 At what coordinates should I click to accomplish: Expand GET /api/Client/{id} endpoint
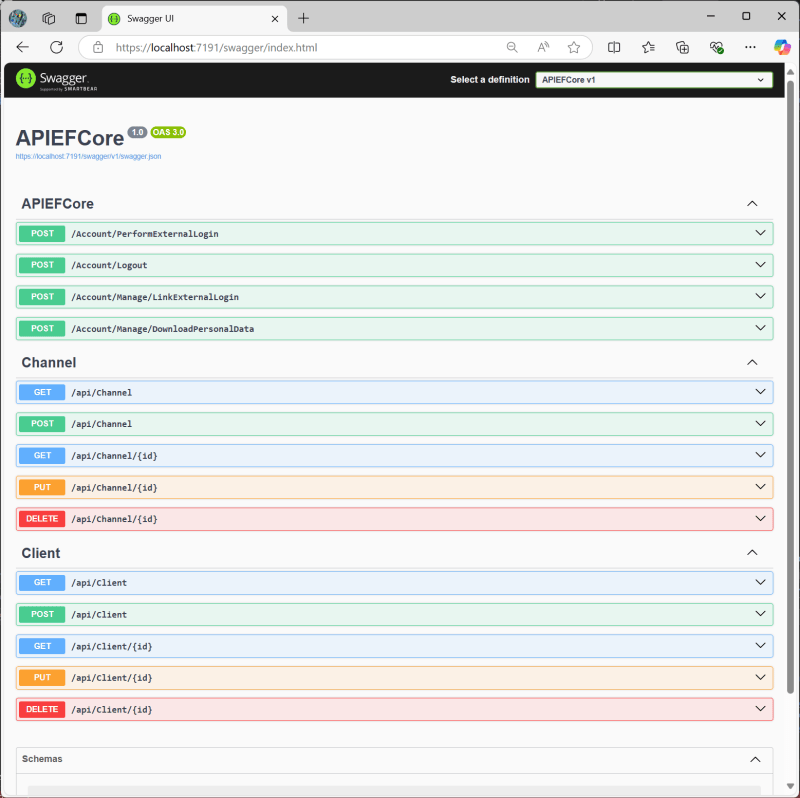click(x=394, y=646)
